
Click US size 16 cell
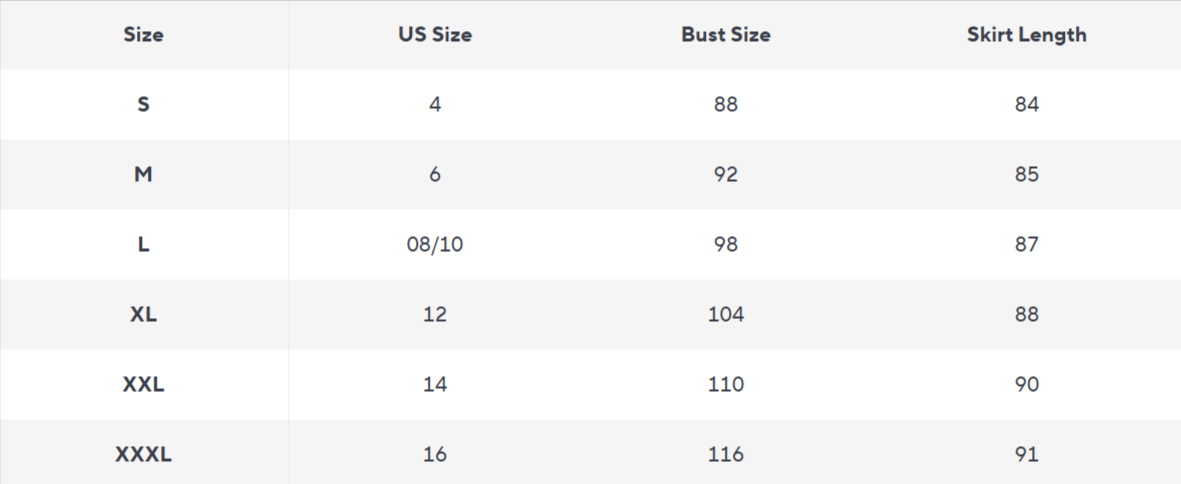(435, 454)
